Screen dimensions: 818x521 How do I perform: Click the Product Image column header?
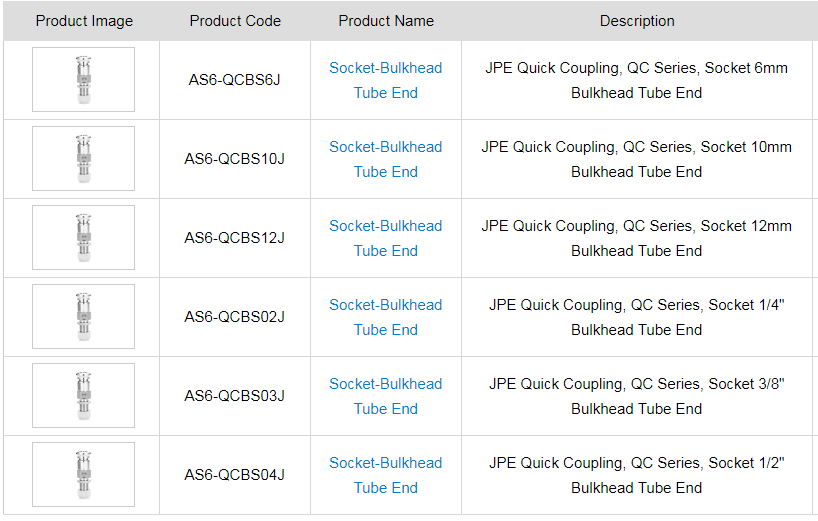tap(84, 21)
